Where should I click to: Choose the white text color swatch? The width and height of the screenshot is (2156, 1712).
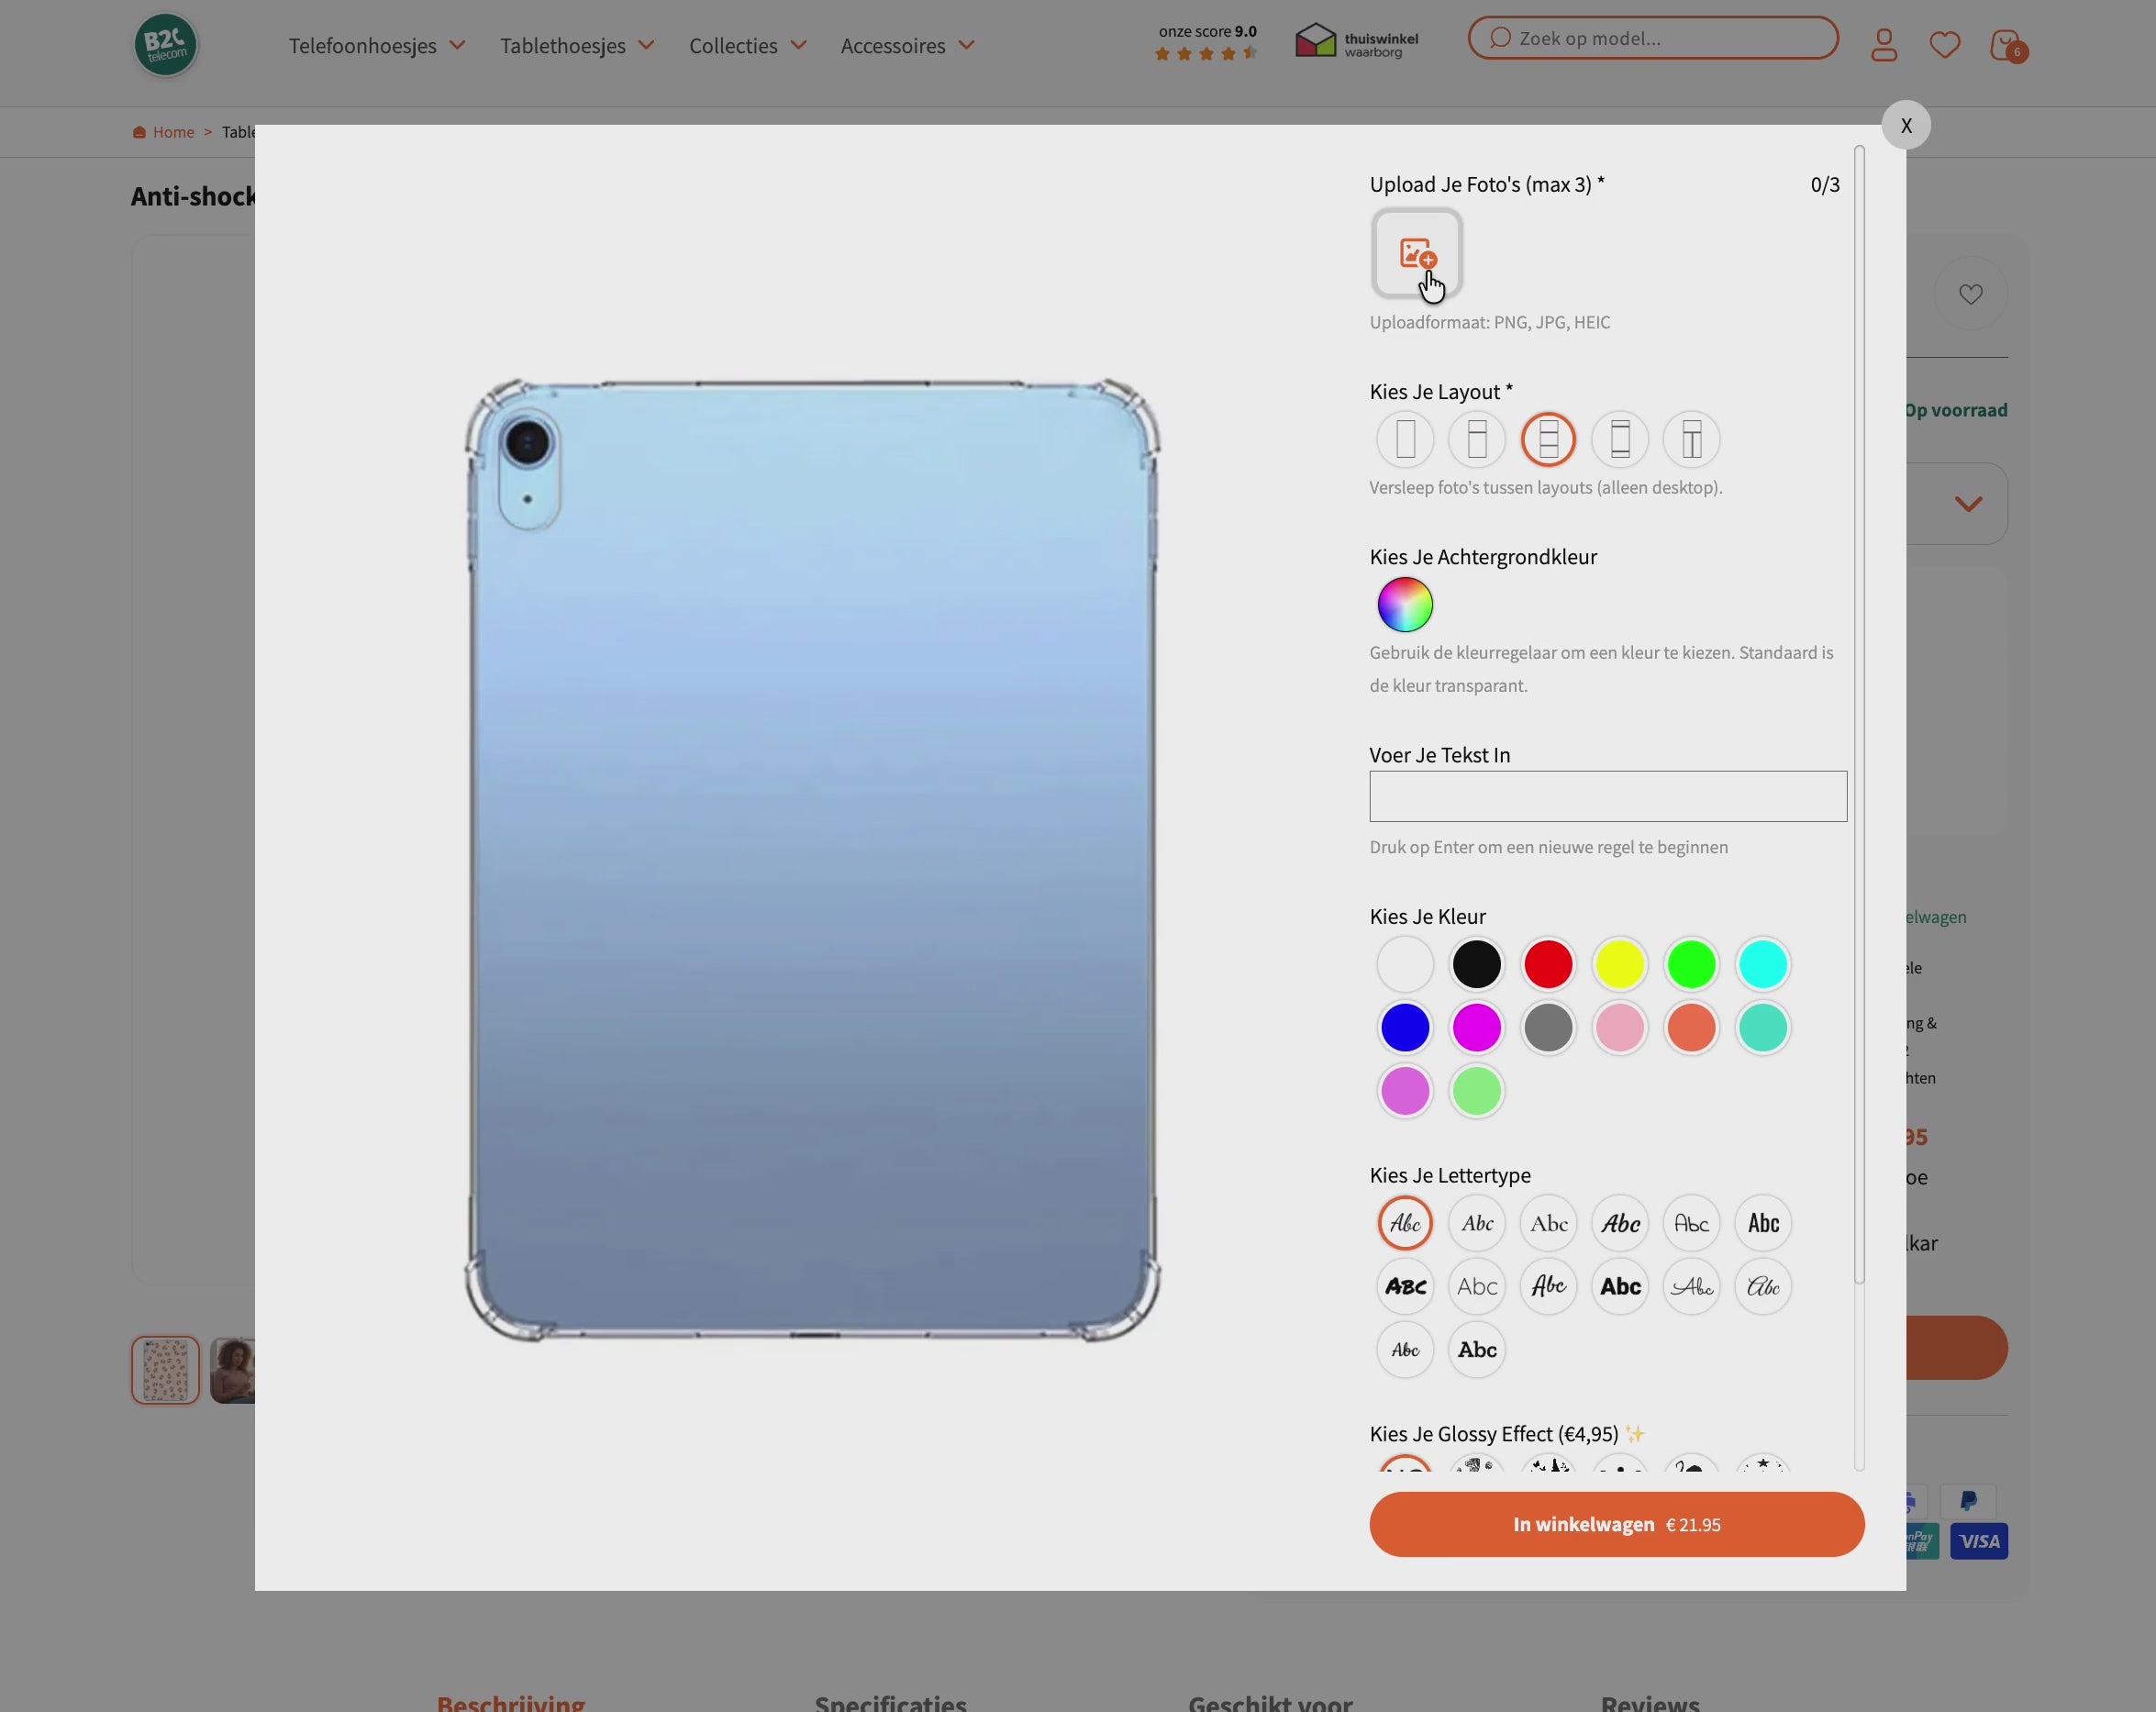1405,964
